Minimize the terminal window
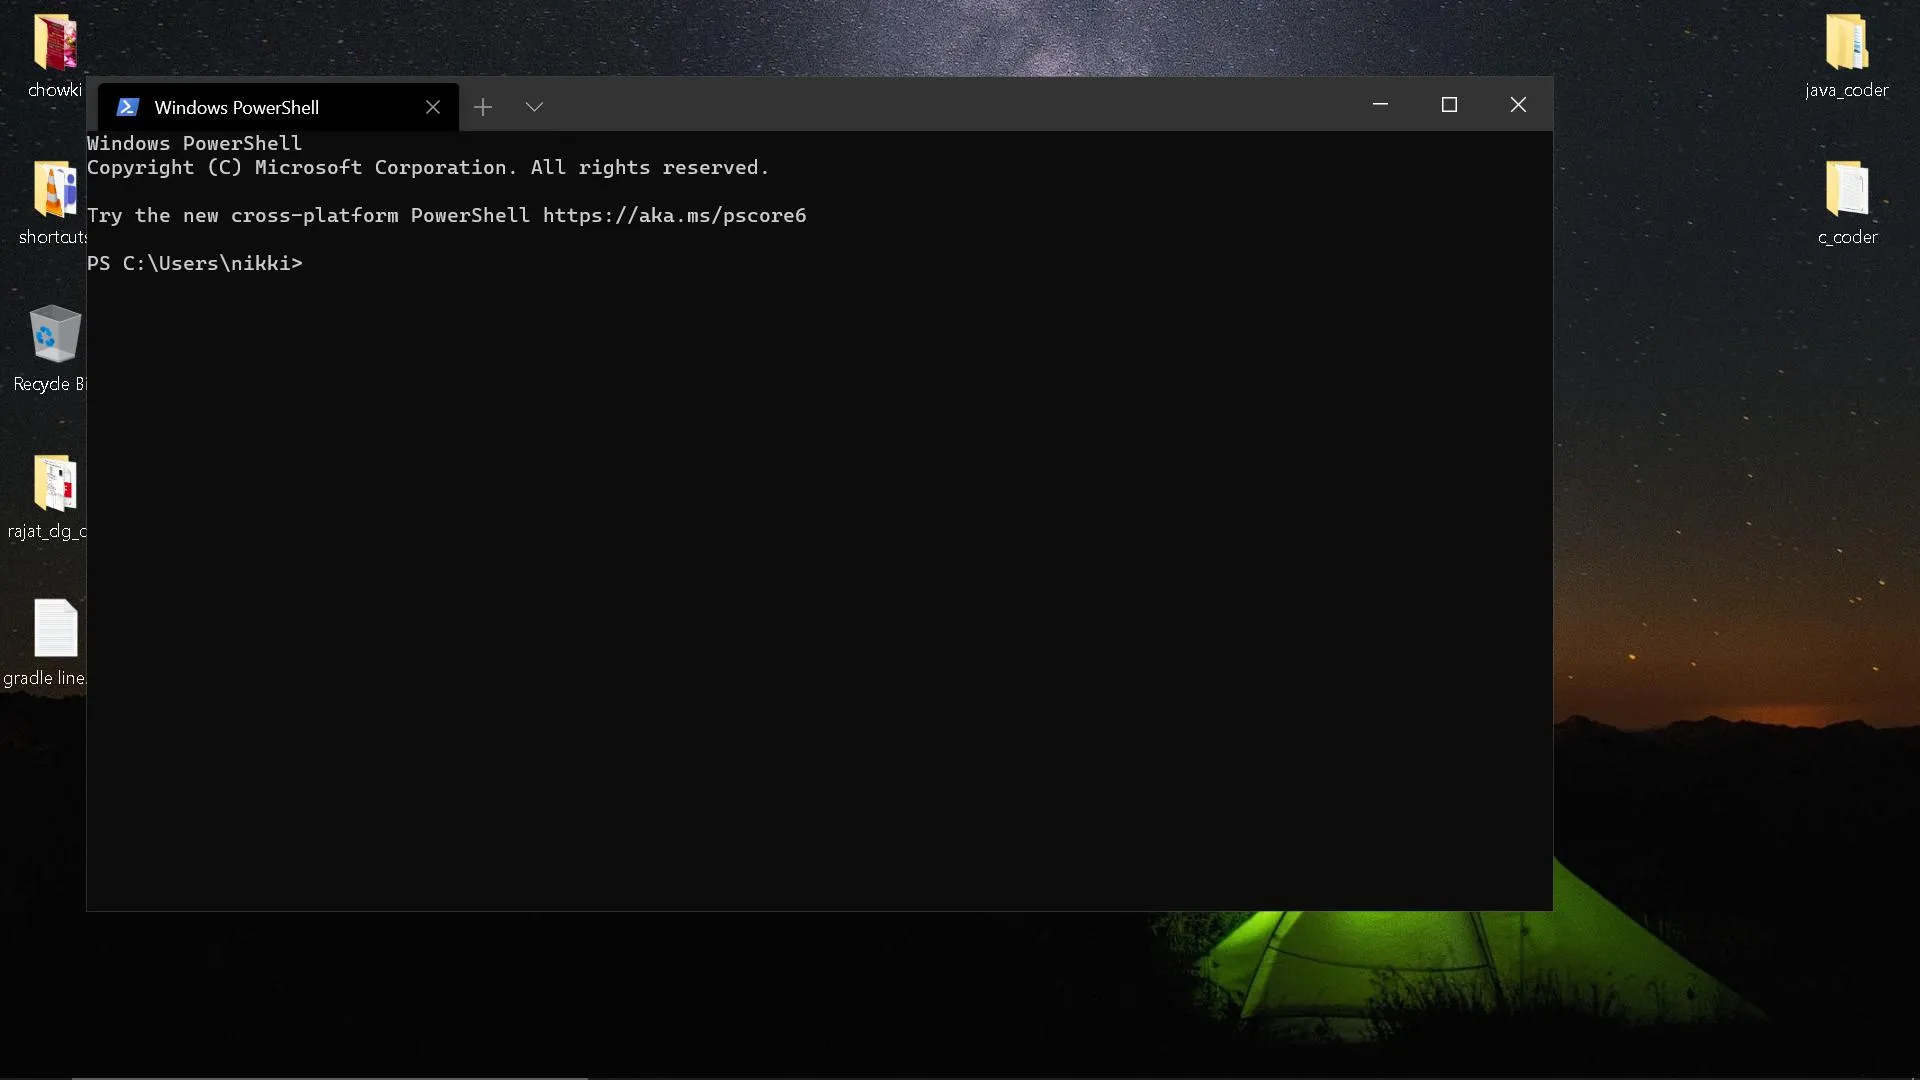Viewport: 1920px width, 1080px height. [1380, 105]
